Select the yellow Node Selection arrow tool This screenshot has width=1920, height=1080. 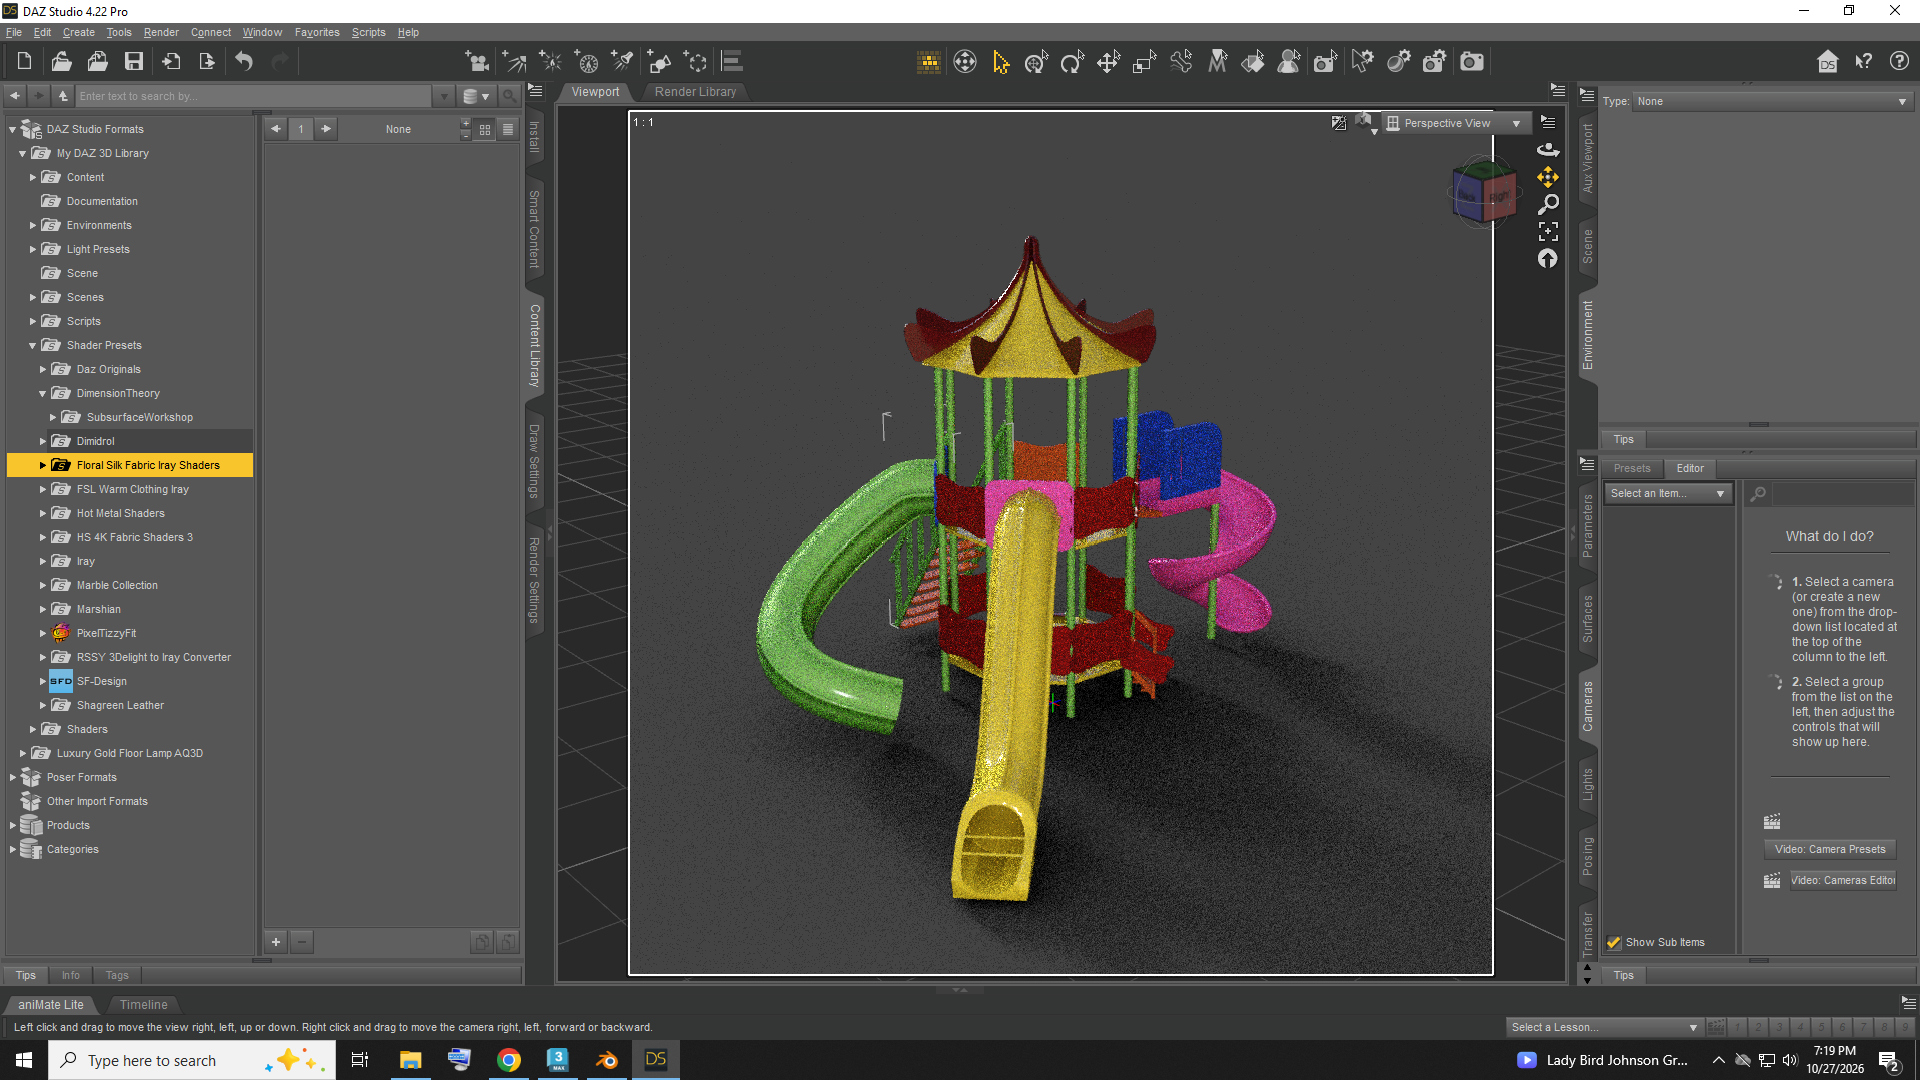tap(1001, 62)
